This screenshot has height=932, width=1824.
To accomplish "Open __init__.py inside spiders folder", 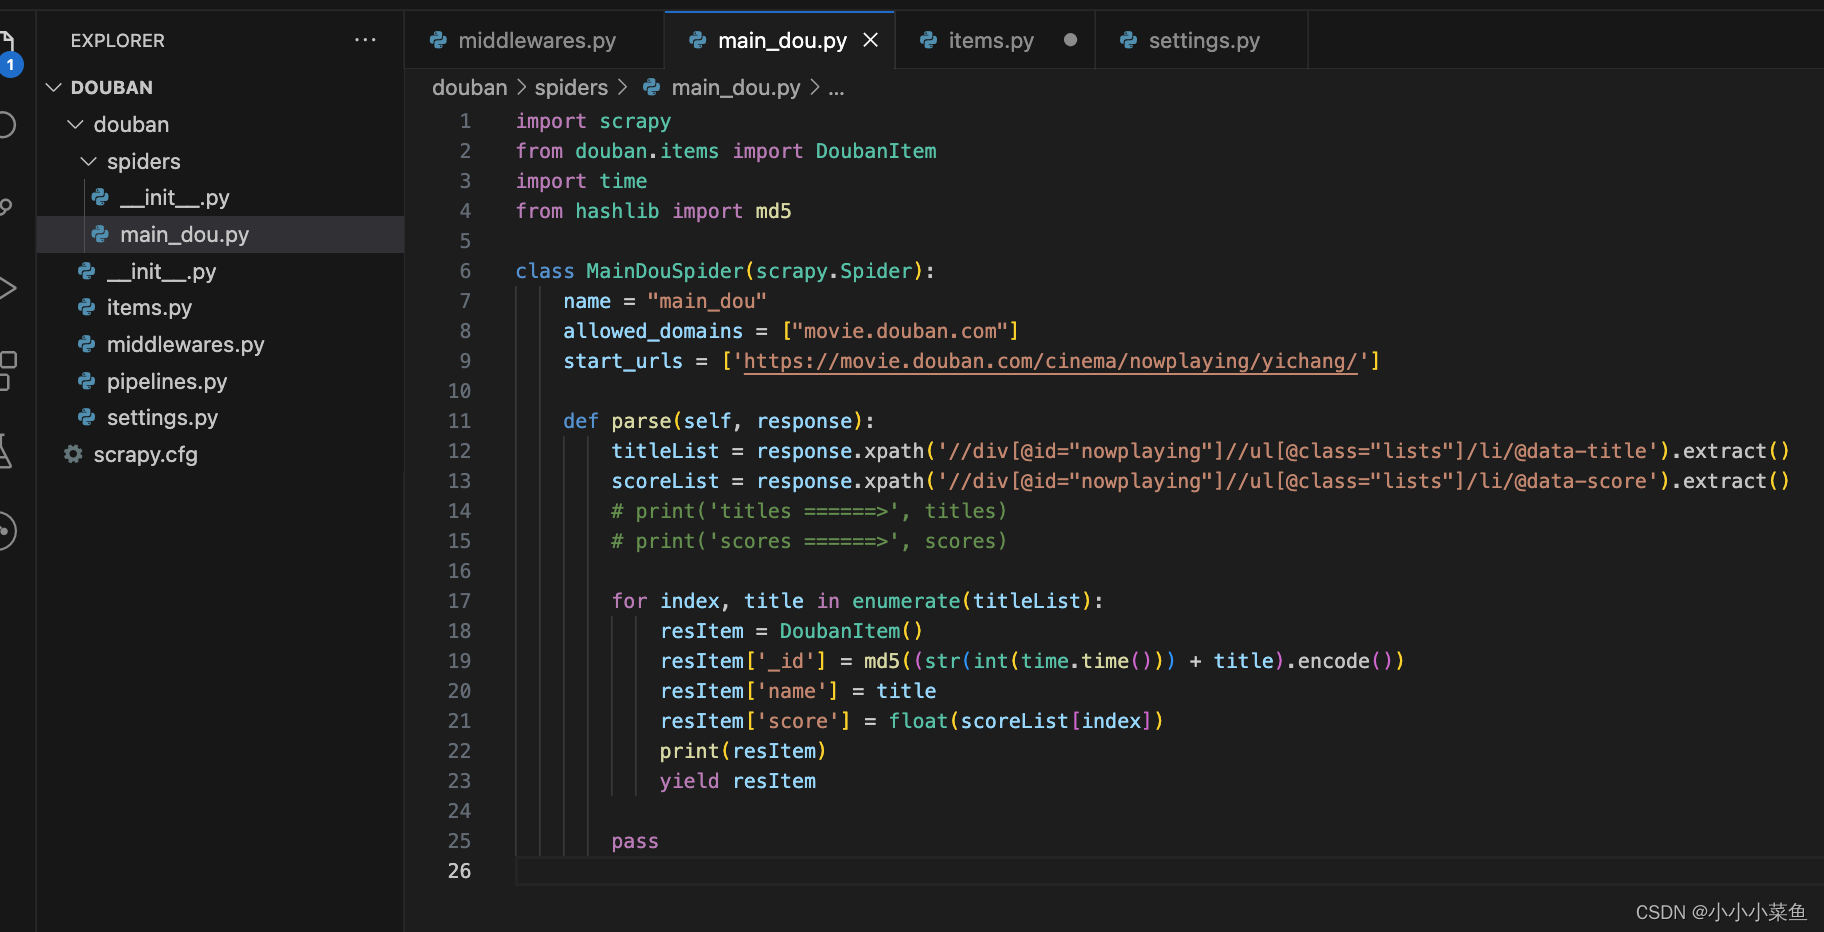I will coord(220,198).
